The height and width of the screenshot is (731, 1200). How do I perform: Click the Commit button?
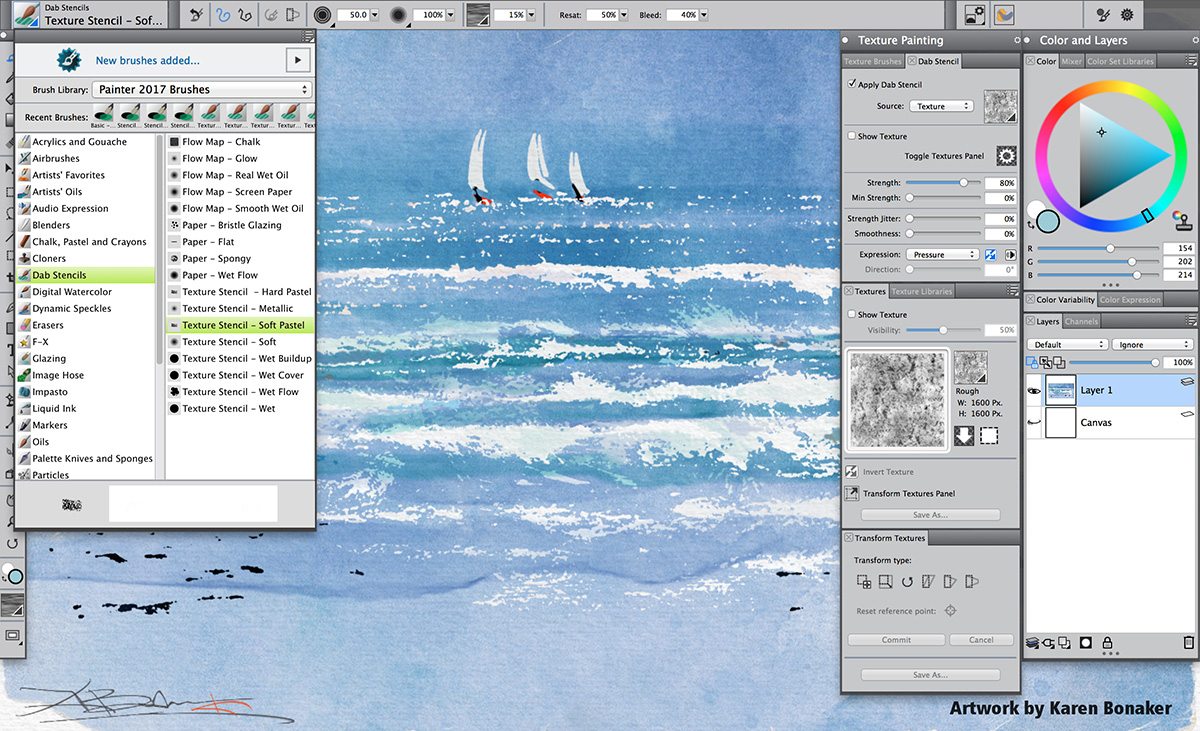pyautogui.click(x=896, y=640)
